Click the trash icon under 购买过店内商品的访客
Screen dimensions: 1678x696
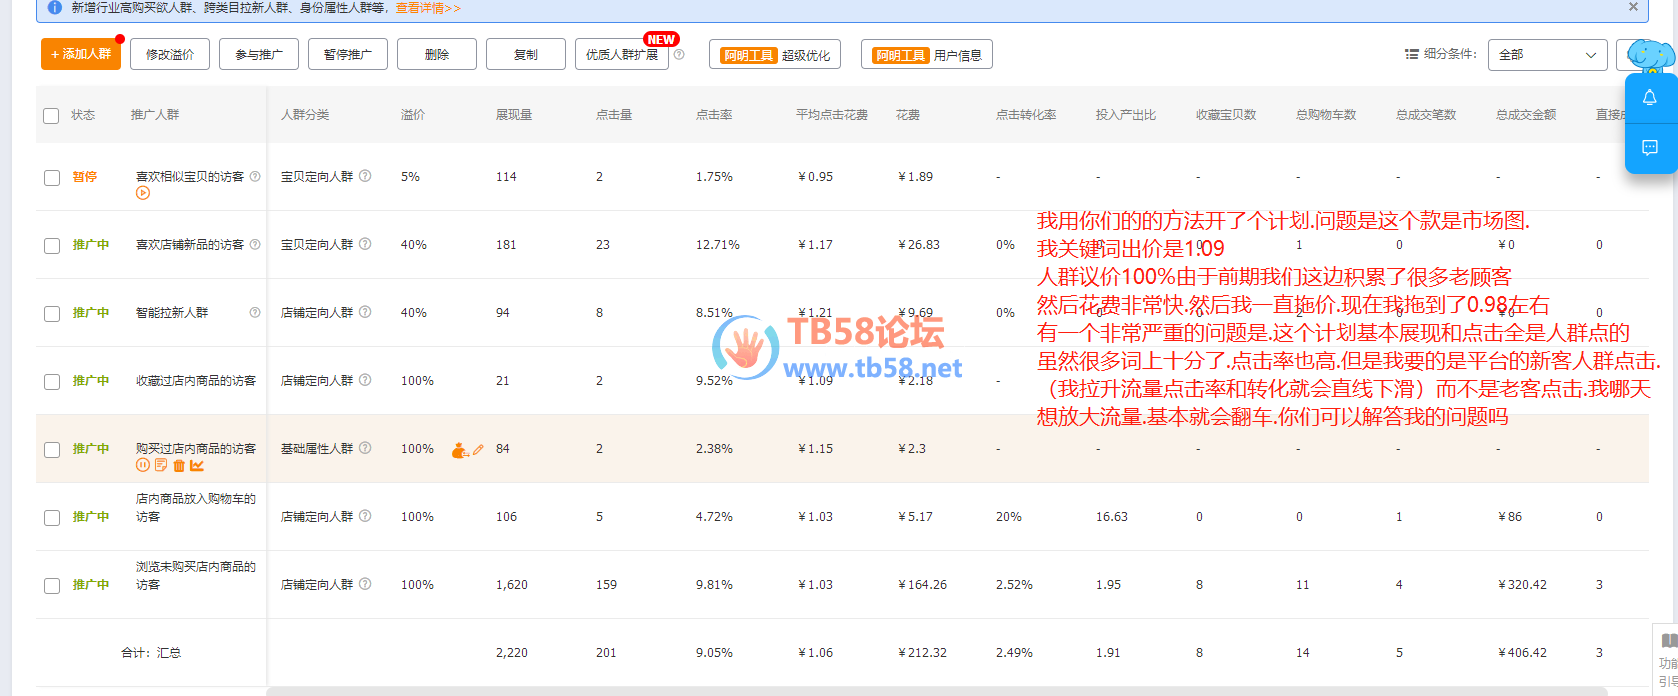click(x=179, y=465)
